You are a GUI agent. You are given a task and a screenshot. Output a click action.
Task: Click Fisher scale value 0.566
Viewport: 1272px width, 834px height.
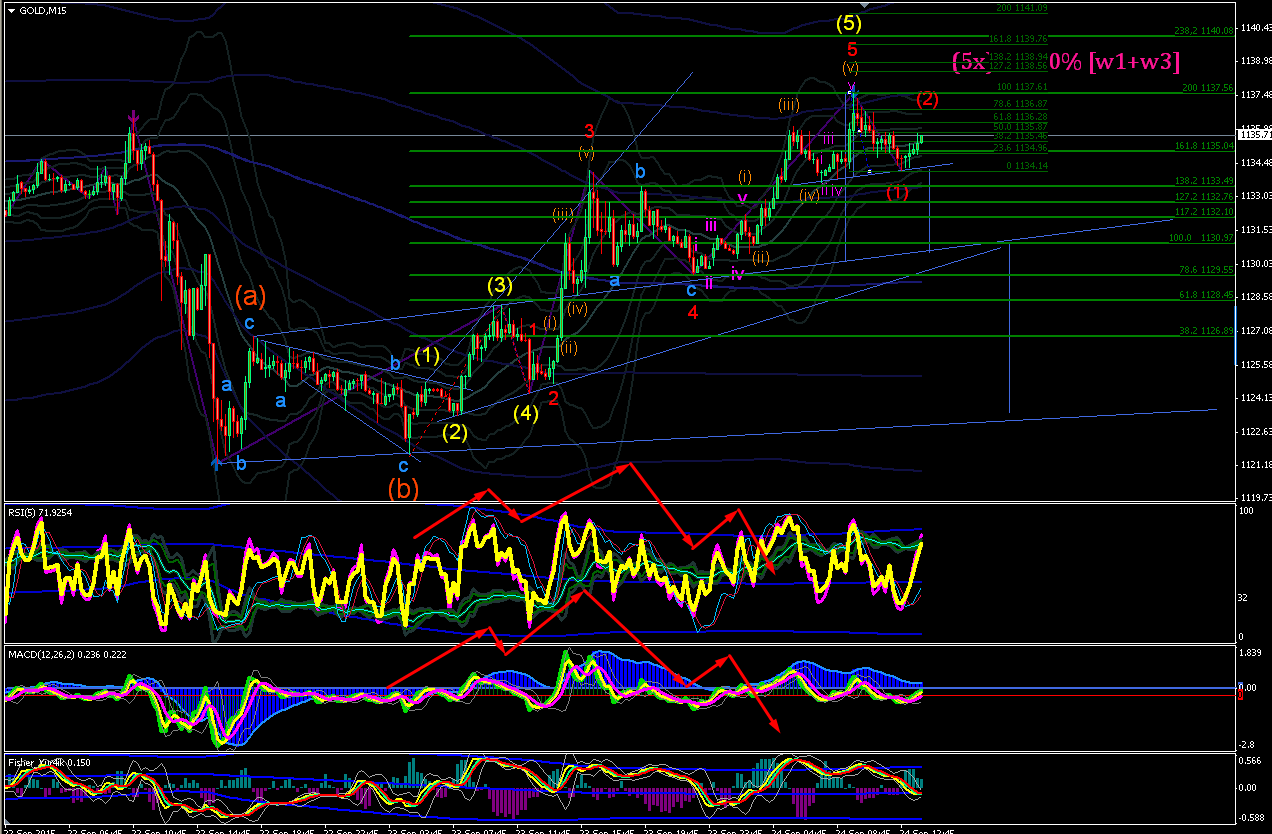1251,761
